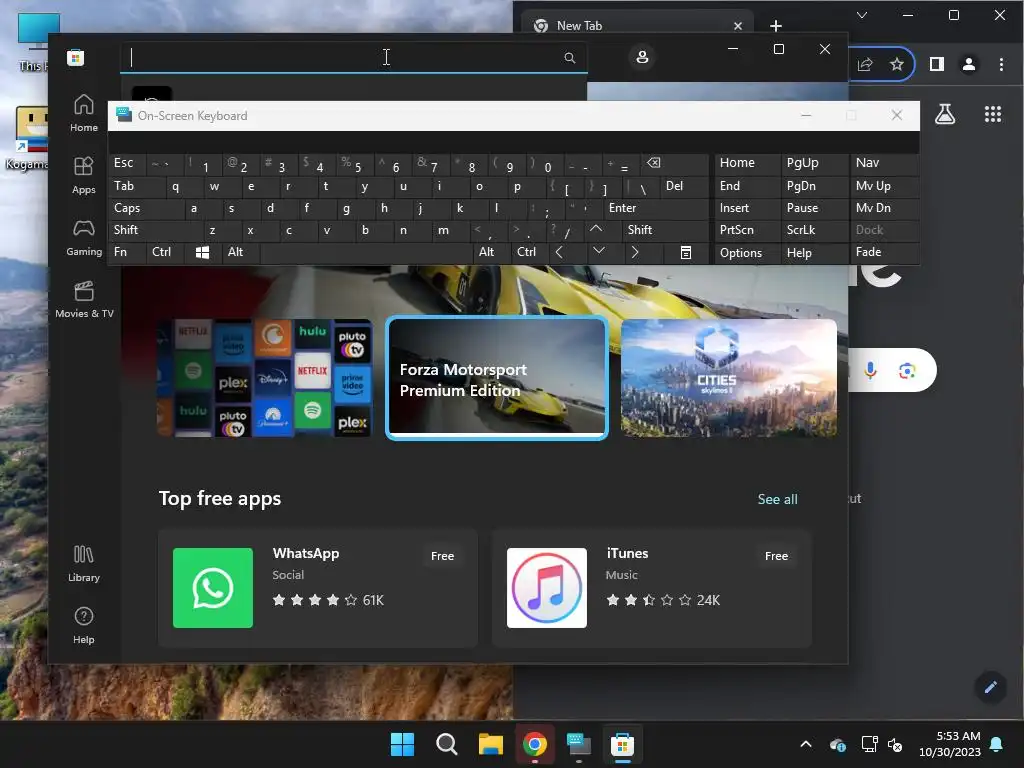Image resolution: width=1024 pixels, height=768 pixels.
Task: Toggle right Shift key on On-Screen Keyboard
Action: (x=665, y=230)
